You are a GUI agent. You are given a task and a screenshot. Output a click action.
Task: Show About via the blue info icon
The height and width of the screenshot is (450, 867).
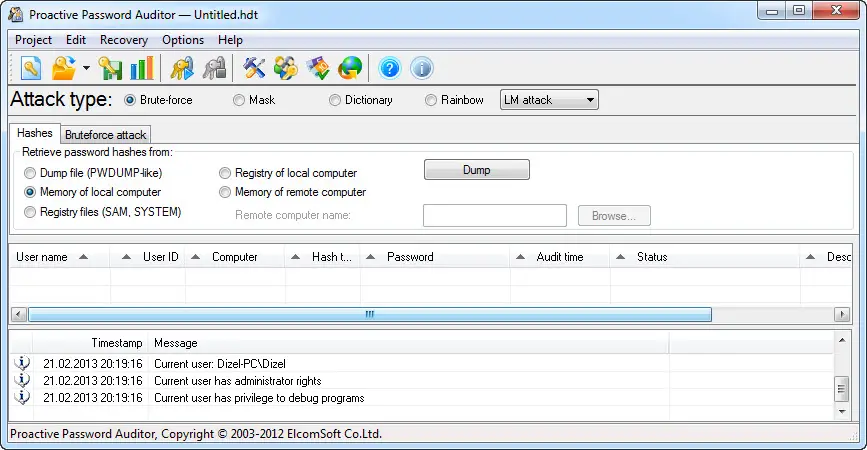422,69
